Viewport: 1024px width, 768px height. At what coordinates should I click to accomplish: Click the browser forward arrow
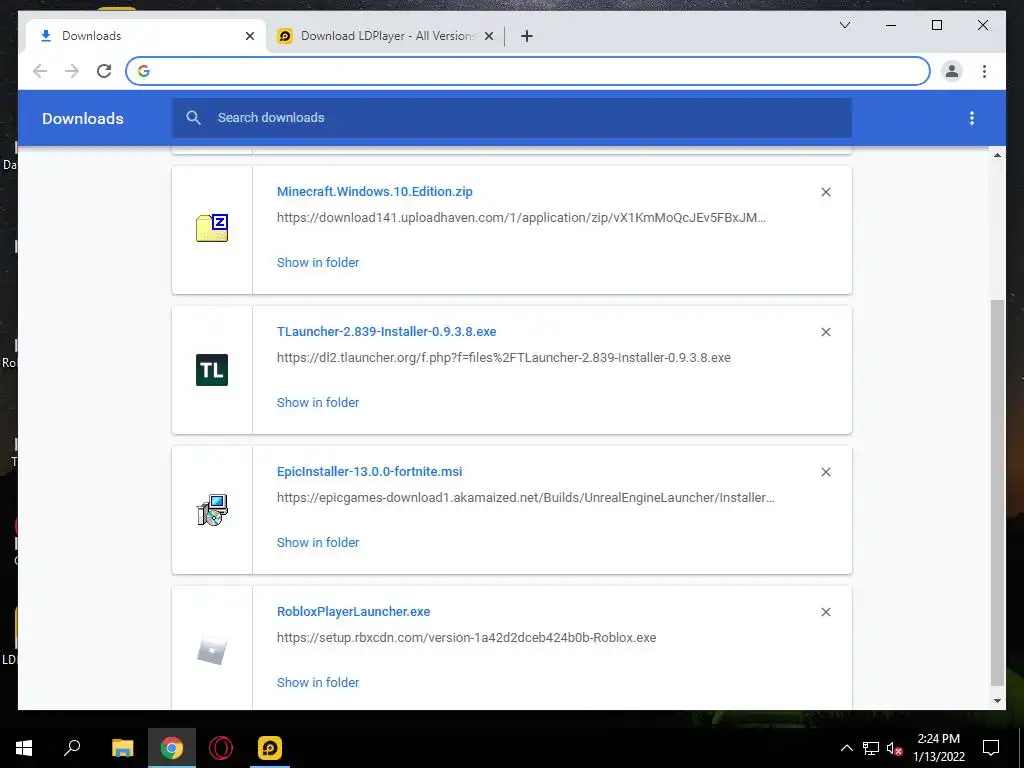72,71
